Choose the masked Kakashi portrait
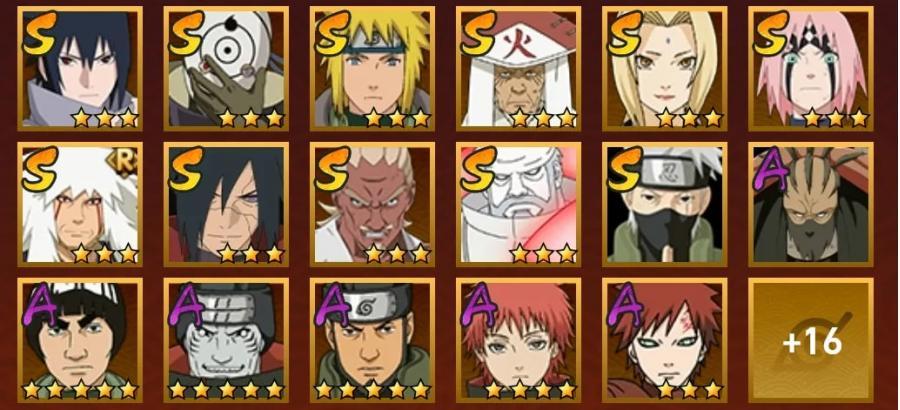This screenshot has width=900, height=410. (665, 204)
